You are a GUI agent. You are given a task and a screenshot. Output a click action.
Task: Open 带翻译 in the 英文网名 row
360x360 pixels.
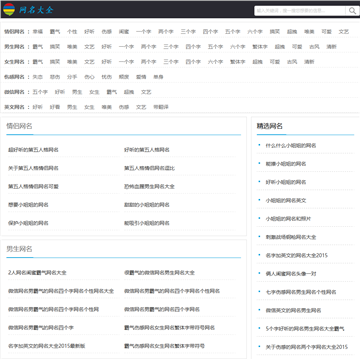click(x=161, y=107)
